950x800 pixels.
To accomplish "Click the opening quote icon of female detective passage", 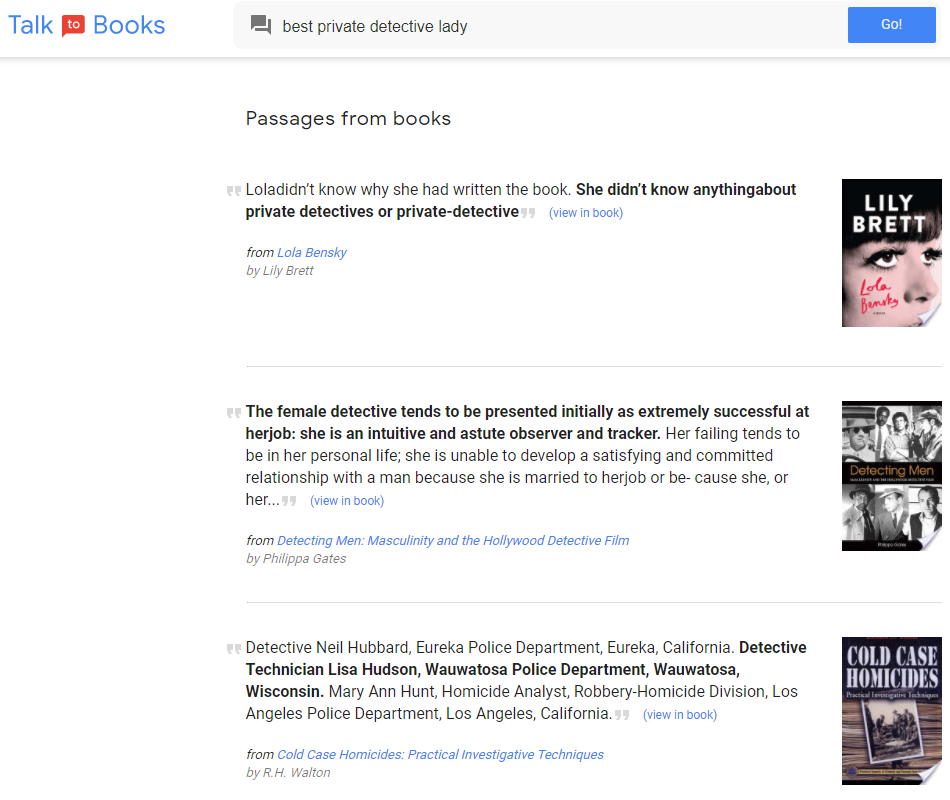I will 234,412.
